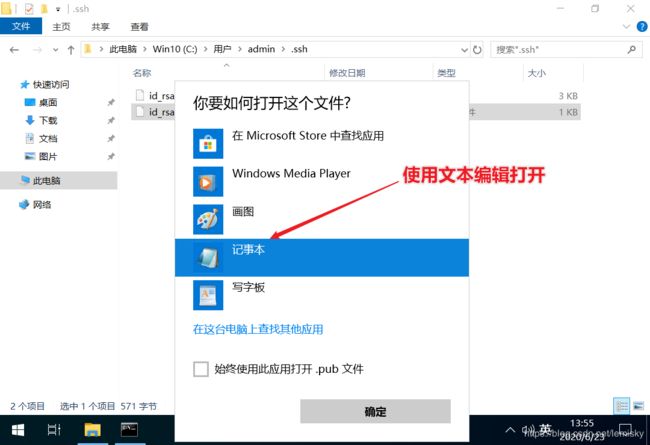
Task: Switch to the 共享 (Share) ribbon tab
Action: (x=100, y=27)
